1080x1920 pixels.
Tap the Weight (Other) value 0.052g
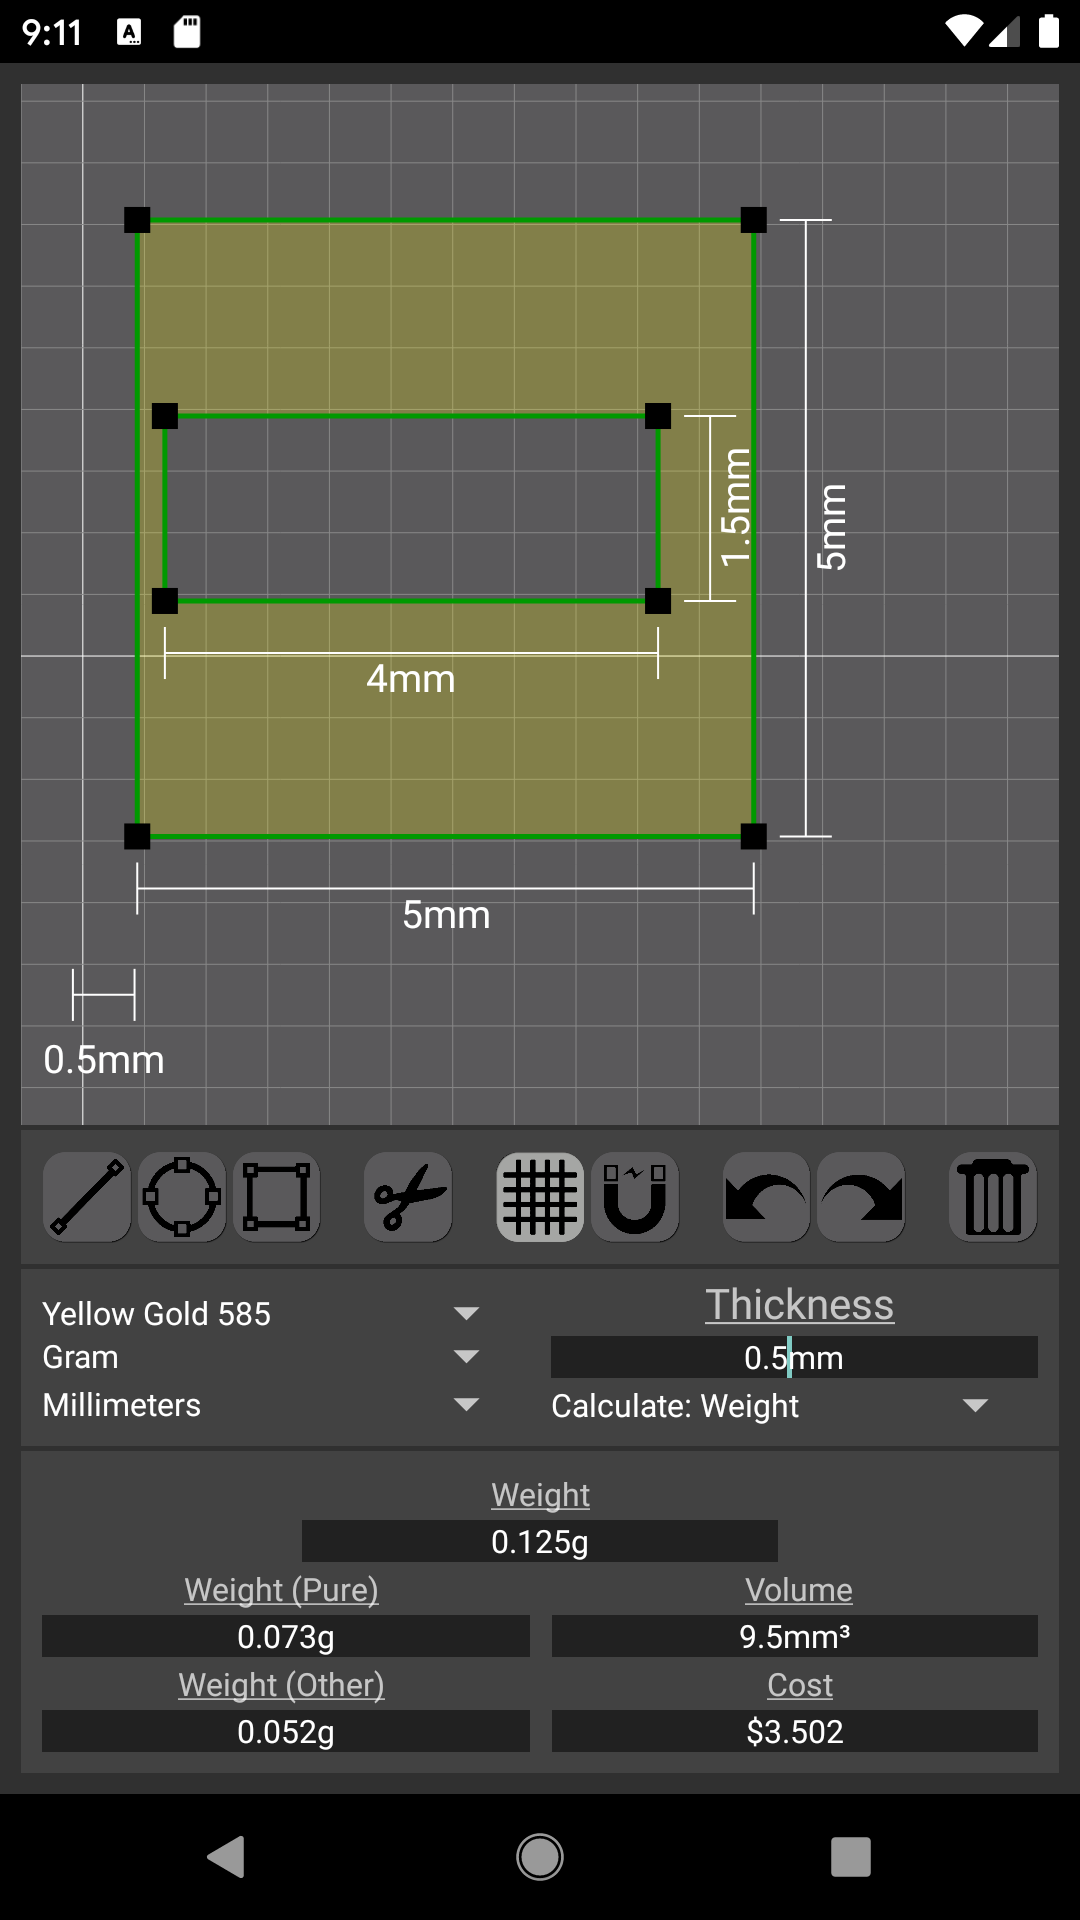coord(286,1731)
